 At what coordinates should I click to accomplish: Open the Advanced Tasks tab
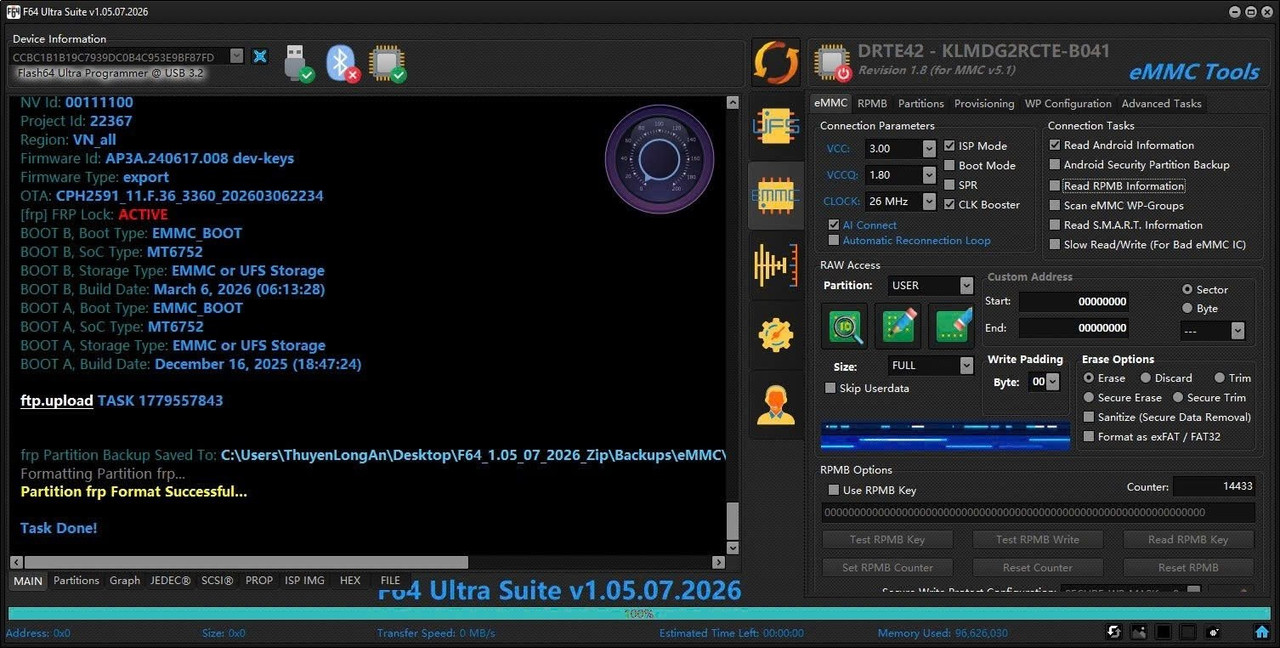point(1161,103)
